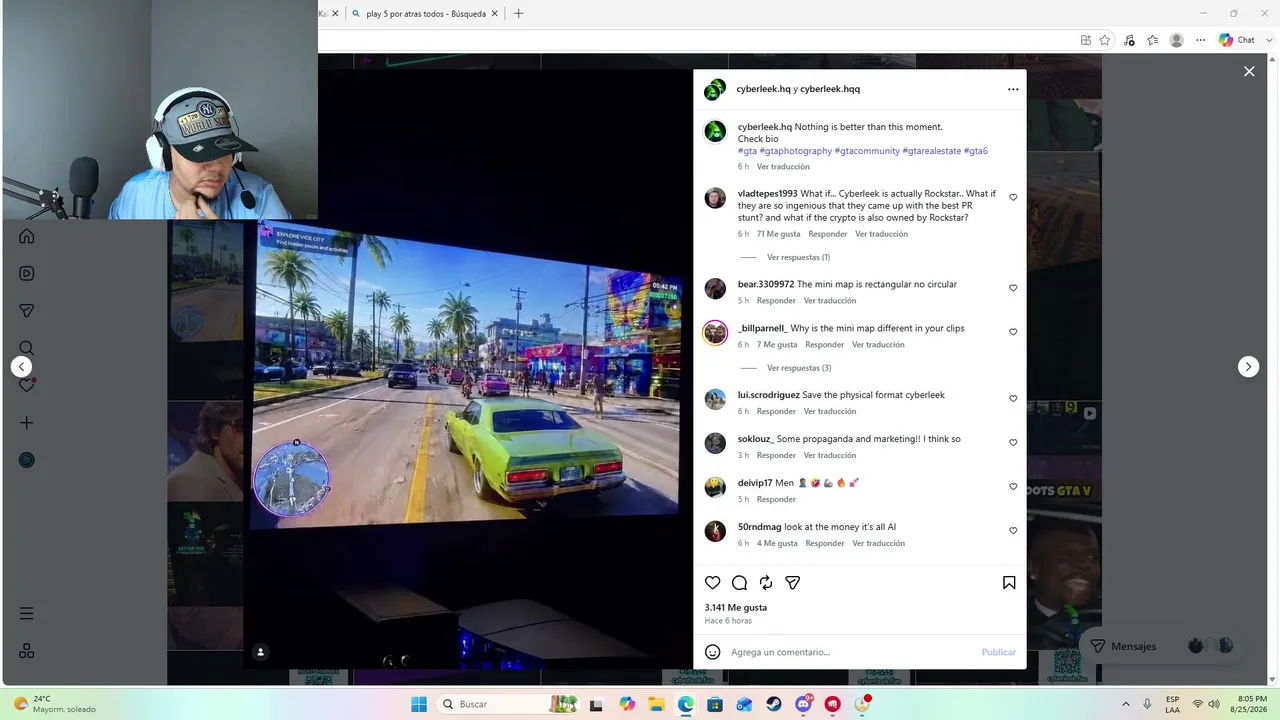
Task: Share the post with the paper-plane icon
Action: [x=793, y=583]
